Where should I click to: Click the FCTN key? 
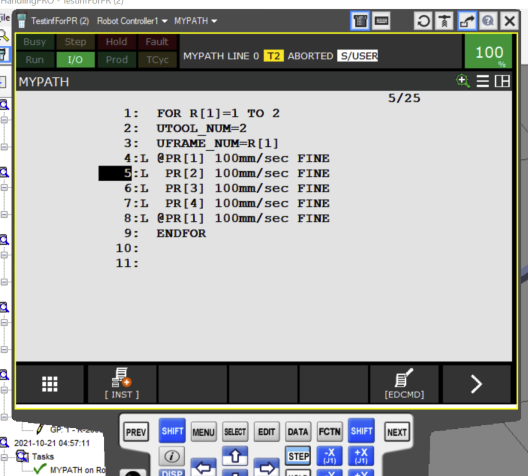pyautogui.click(x=330, y=432)
